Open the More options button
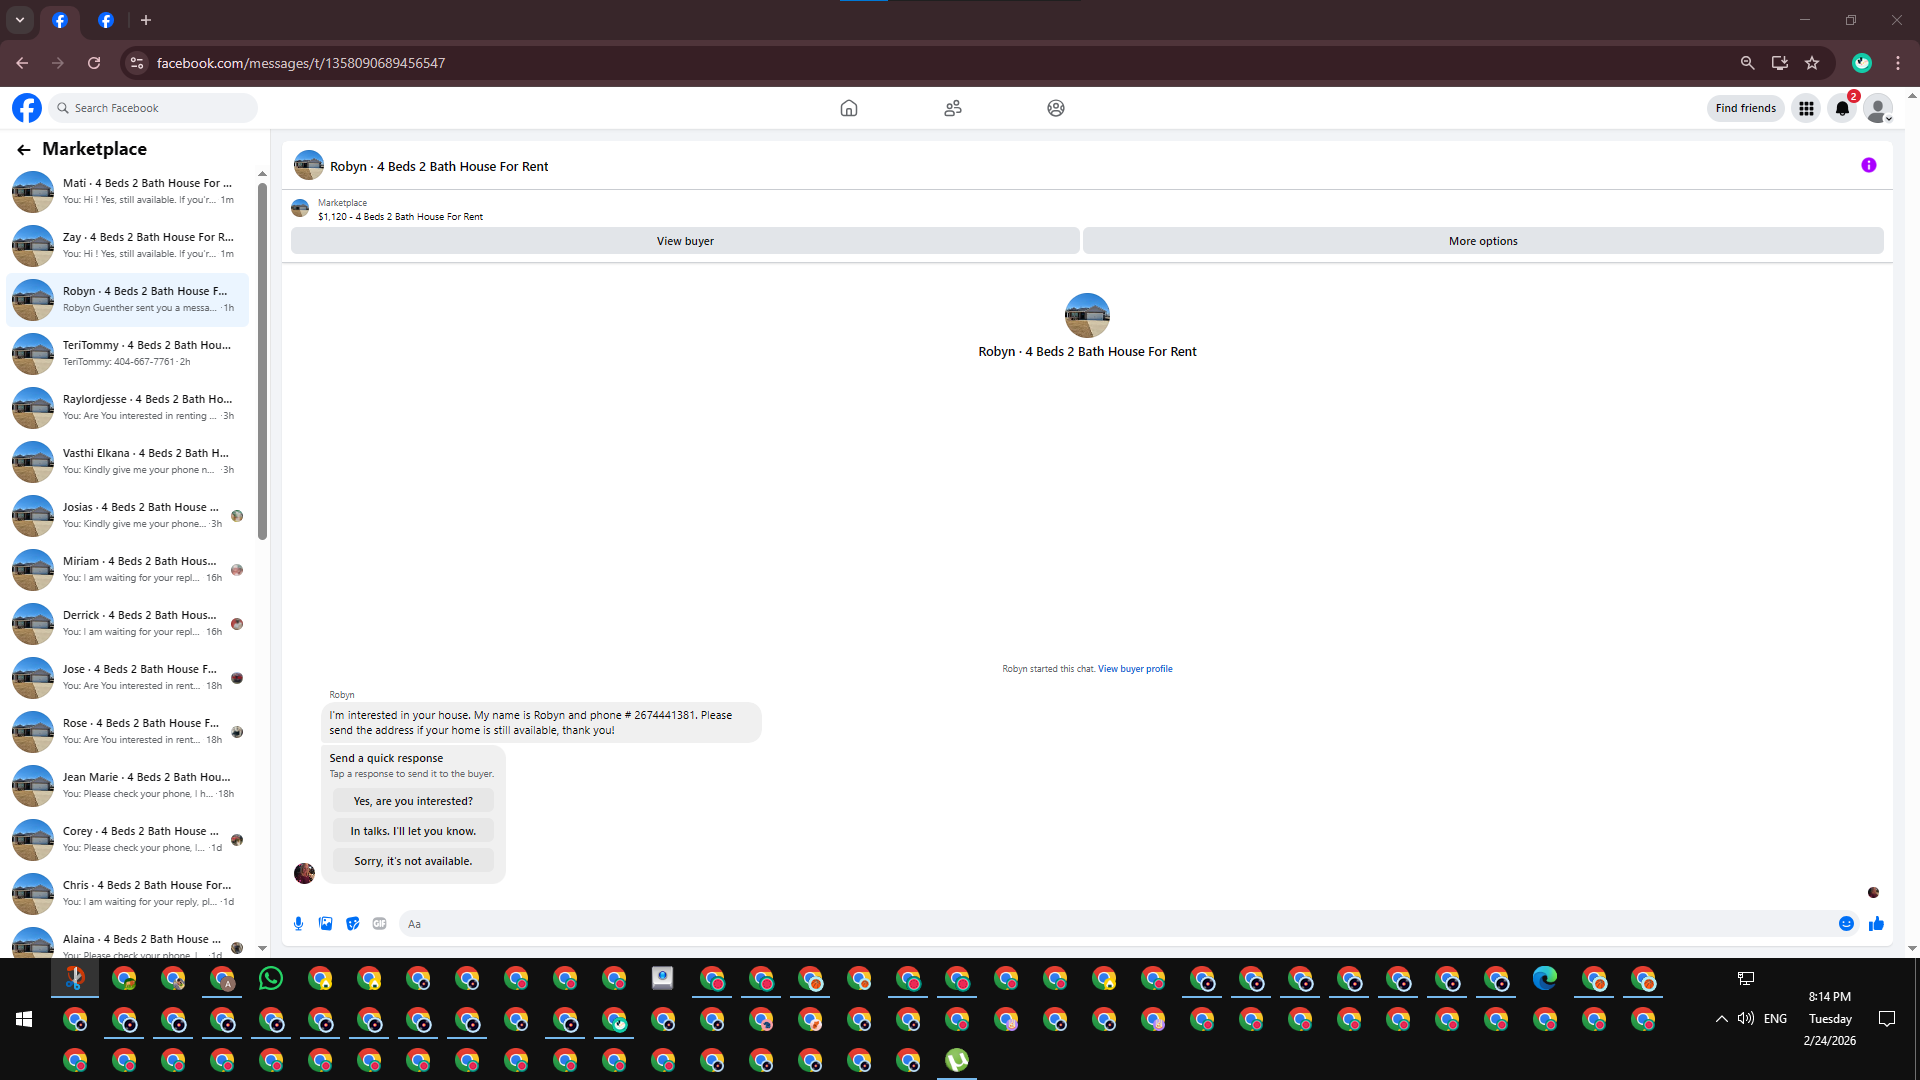This screenshot has height=1080, width=1920. point(1482,241)
